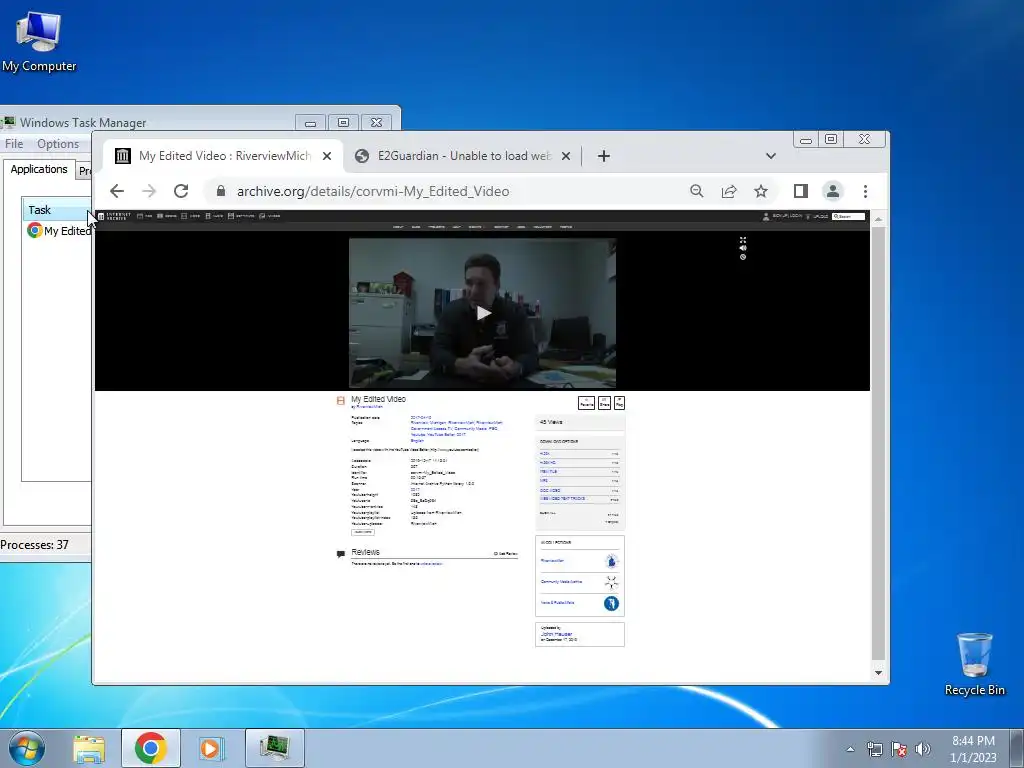The width and height of the screenshot is (1024, 768).
Task: Open the Action Center flag icon
Action: [899, 749]
